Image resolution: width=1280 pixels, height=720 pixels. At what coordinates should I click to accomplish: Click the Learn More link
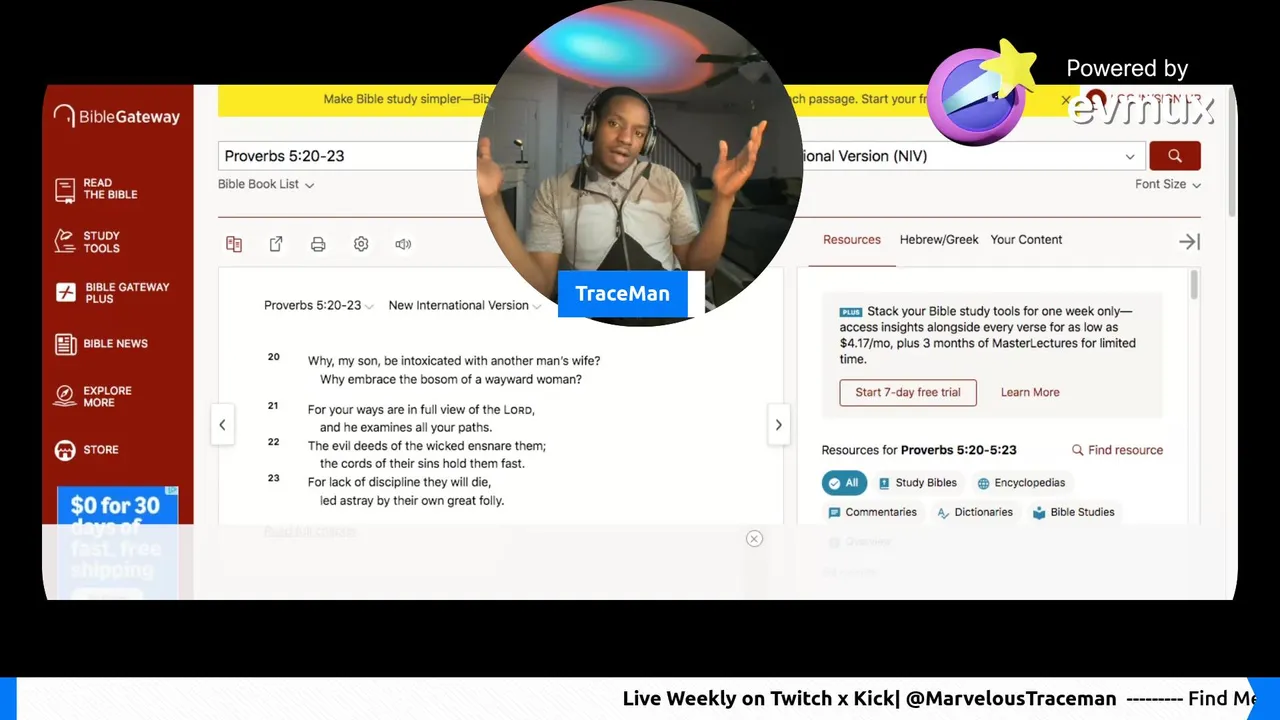[x=1030, y=392]
